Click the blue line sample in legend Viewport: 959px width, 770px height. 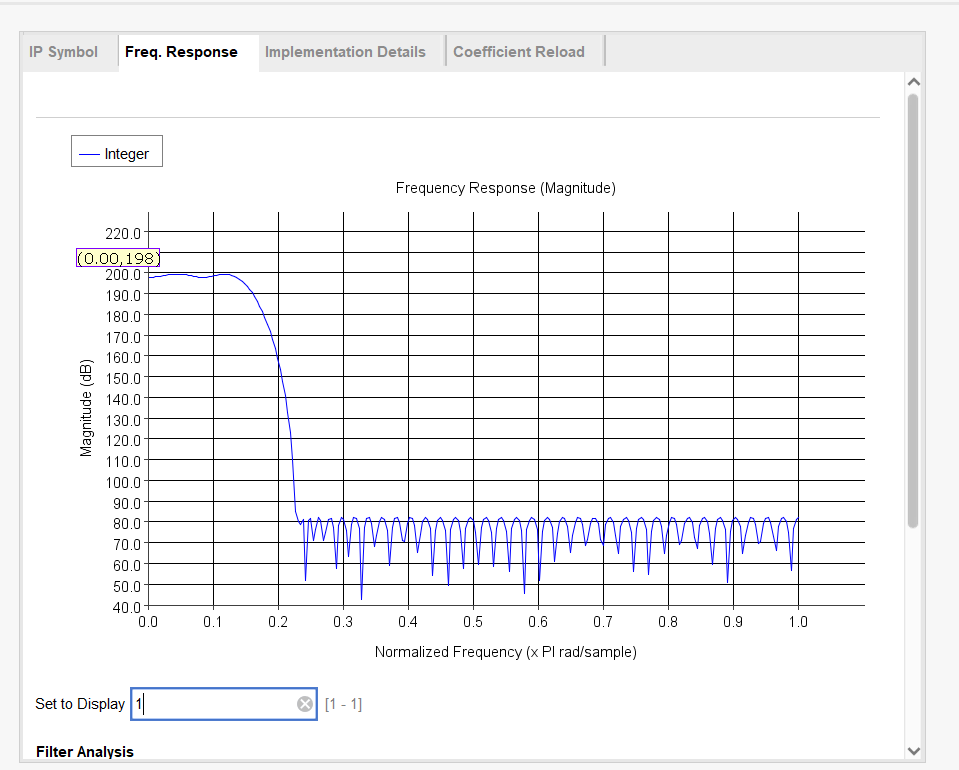(89, 154)
